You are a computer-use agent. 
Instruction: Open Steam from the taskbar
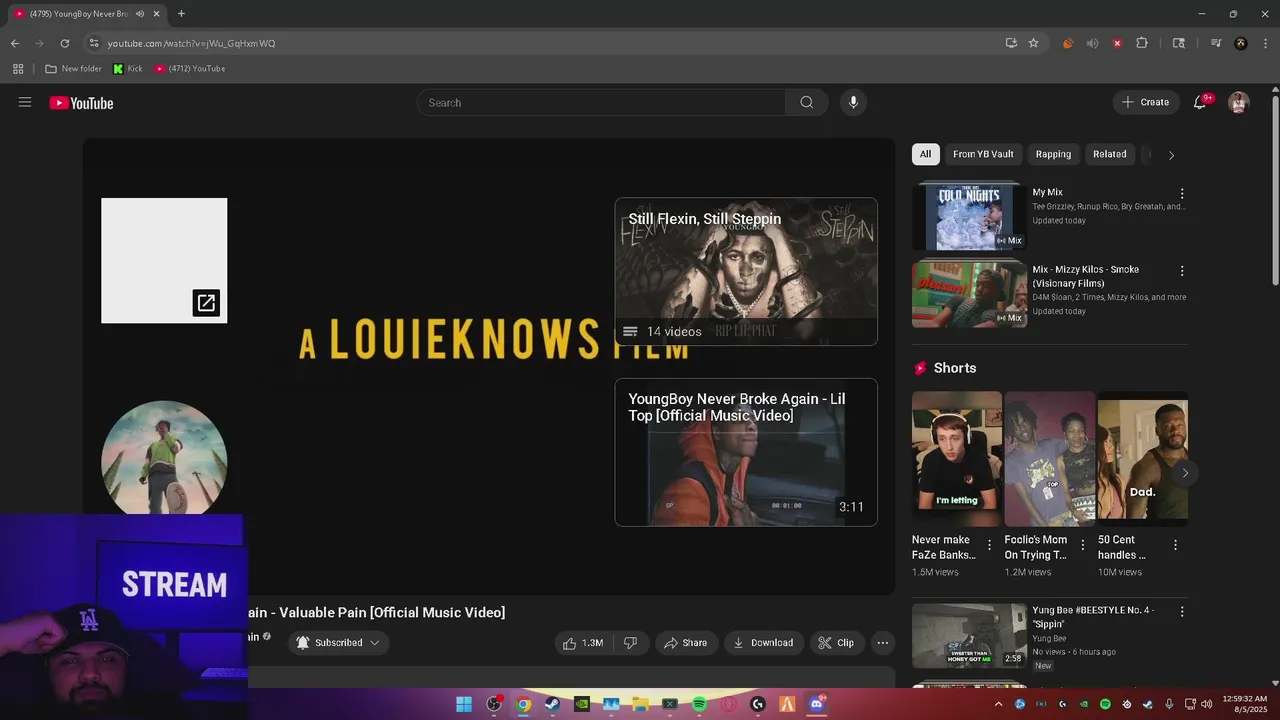pos(552,704)
